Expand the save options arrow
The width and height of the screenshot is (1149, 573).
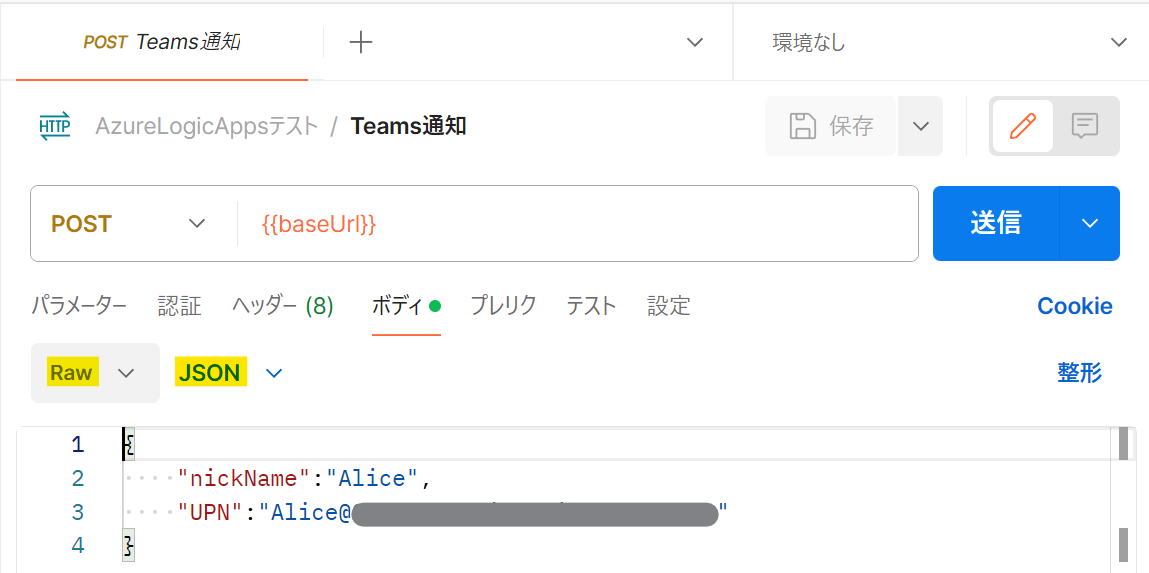pyautogui.click(x=921, y=126)
